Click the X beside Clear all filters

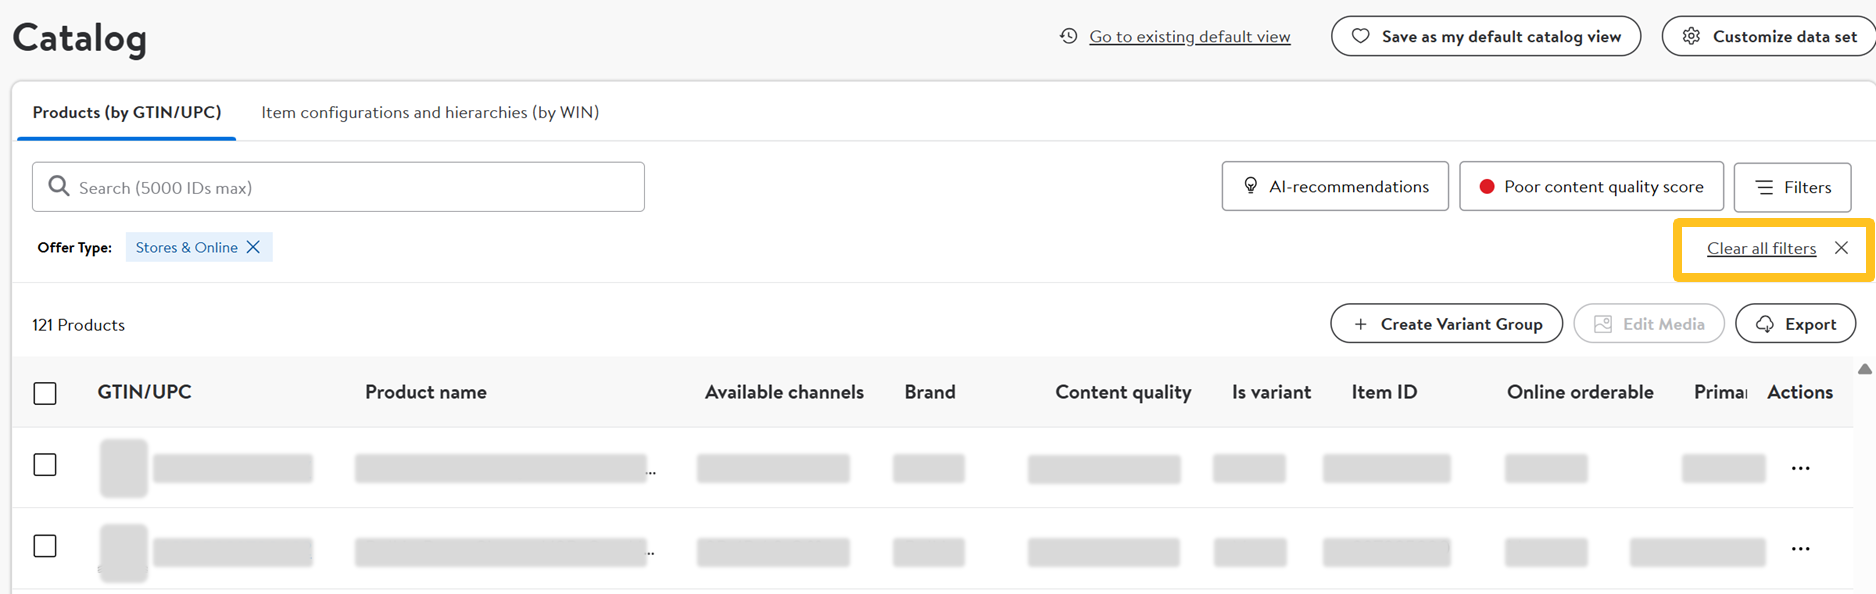pyautogui.click(x=1841, y=248)
